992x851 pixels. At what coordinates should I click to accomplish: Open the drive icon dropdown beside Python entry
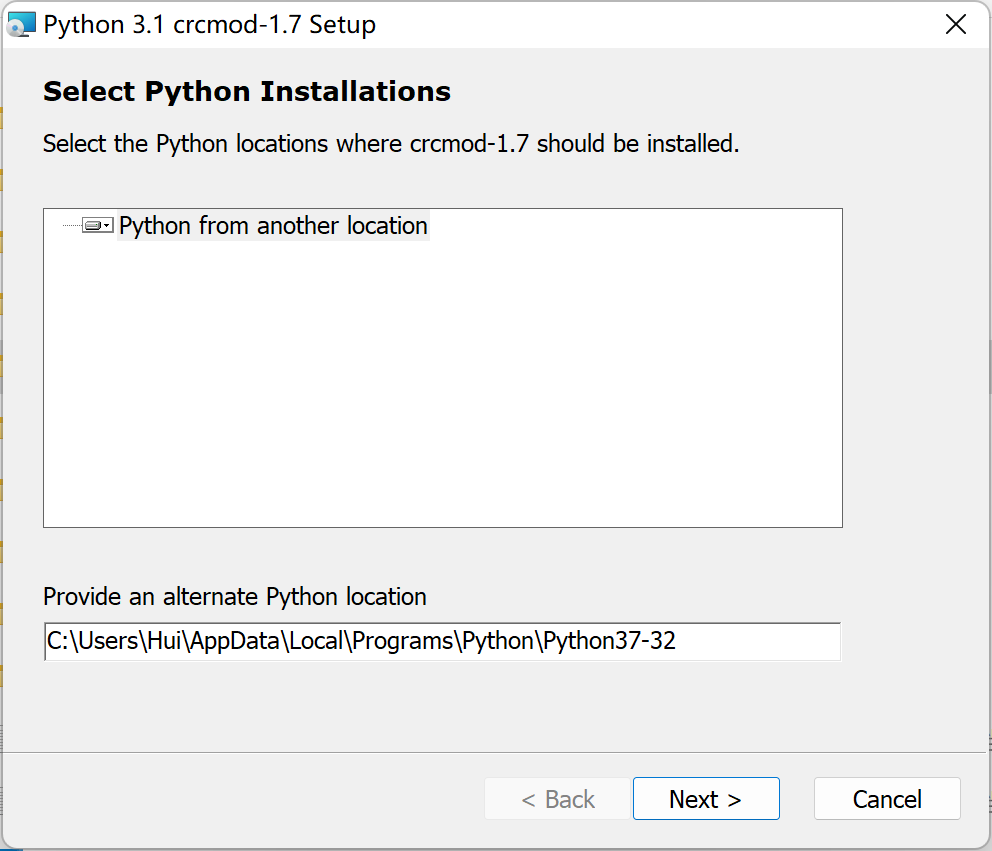[x=97, y=226]
